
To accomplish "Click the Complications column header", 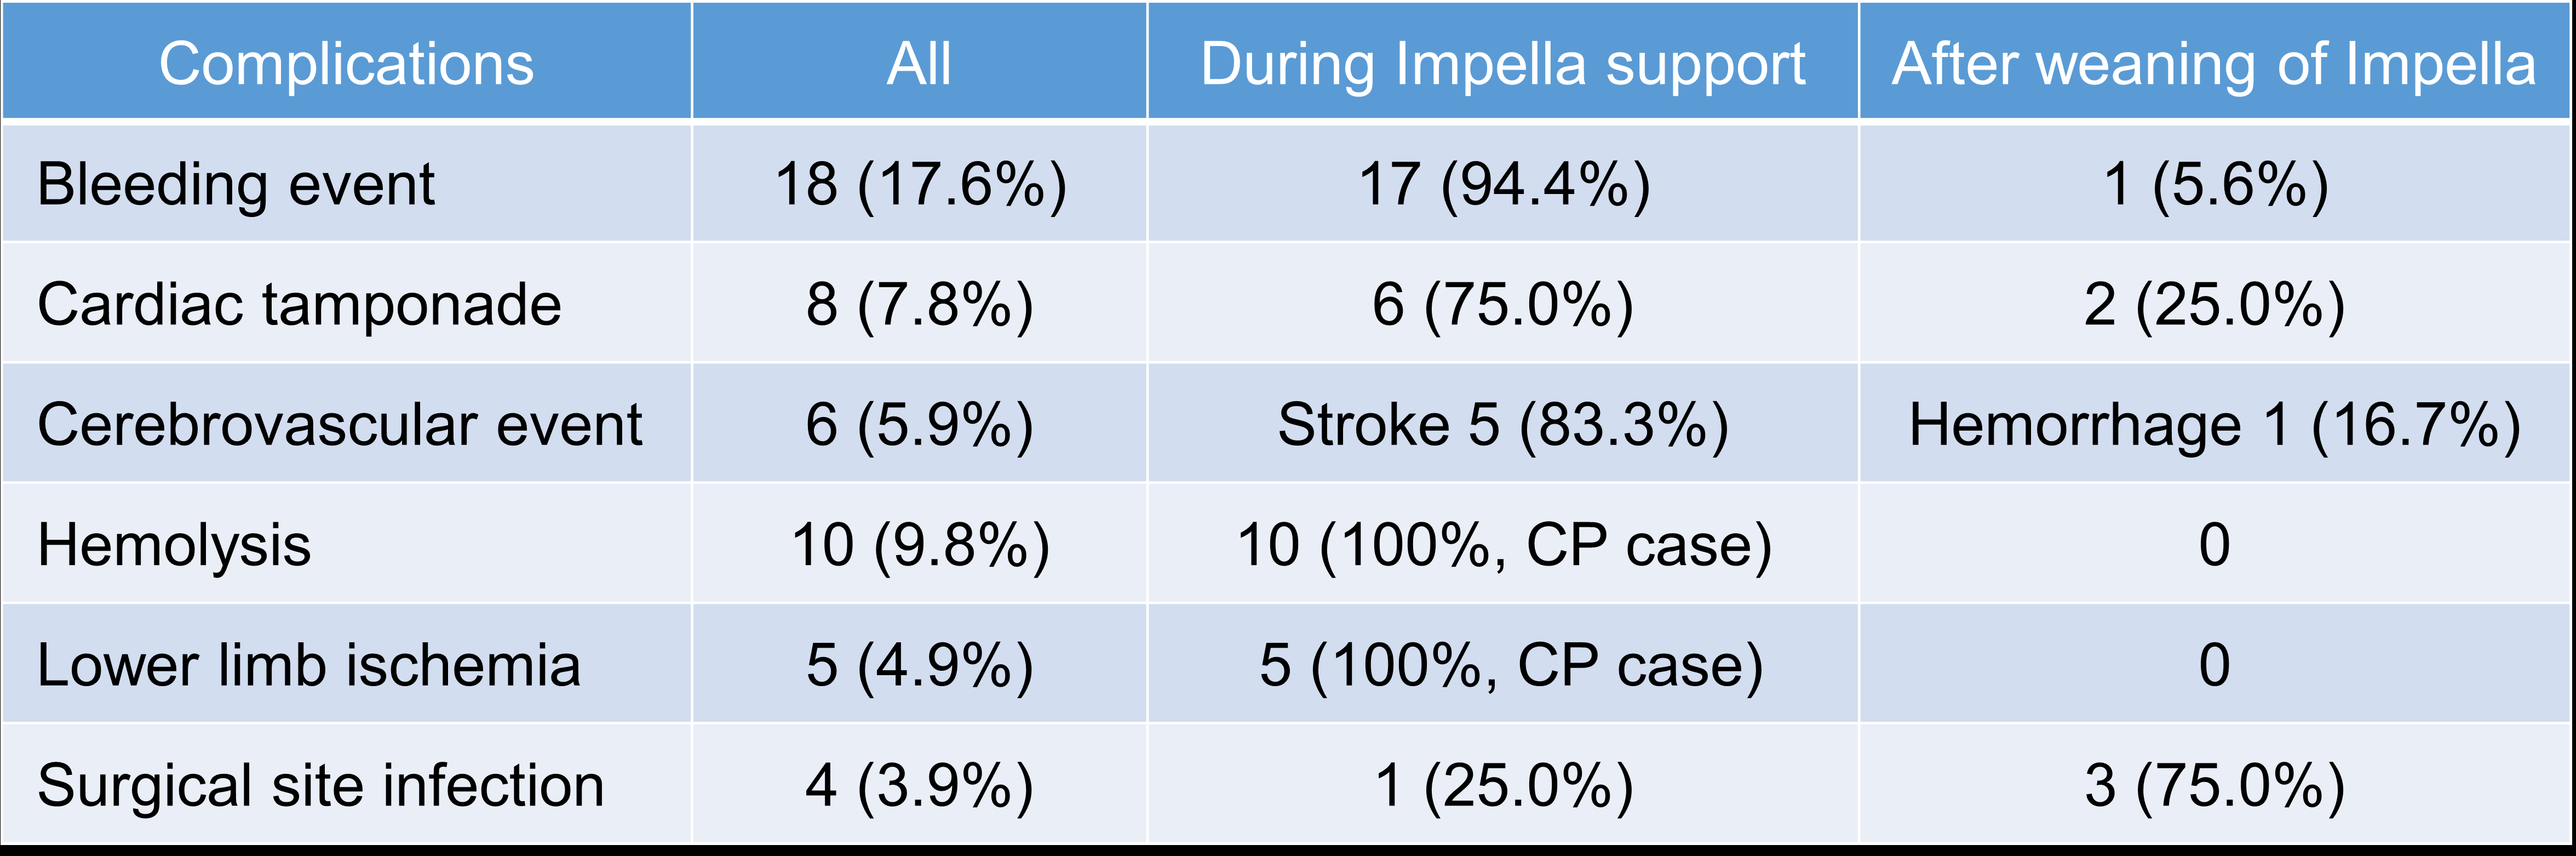I will coord(346,64).
